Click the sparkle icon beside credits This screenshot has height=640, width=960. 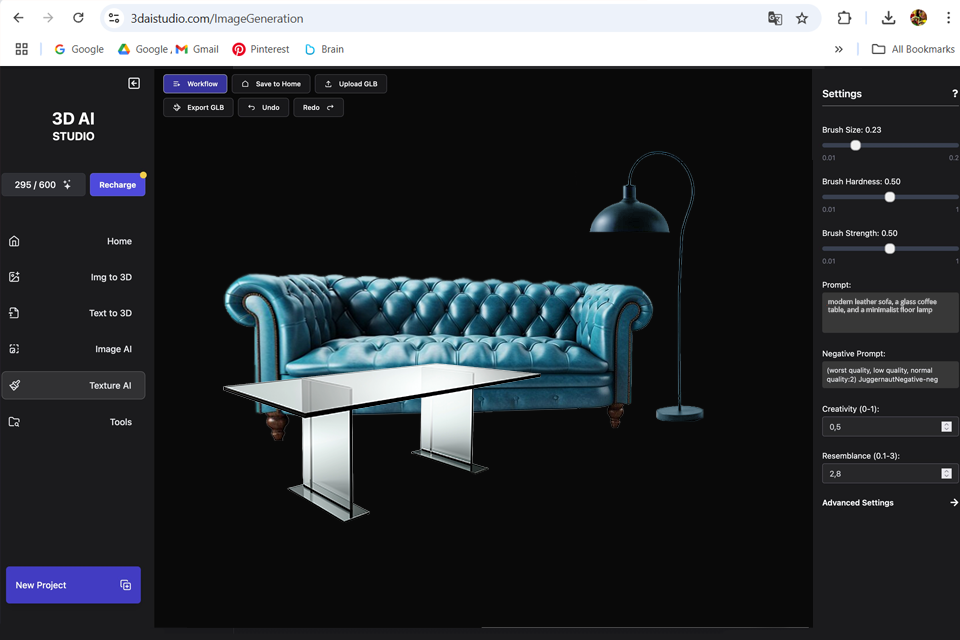click(67, 184)
